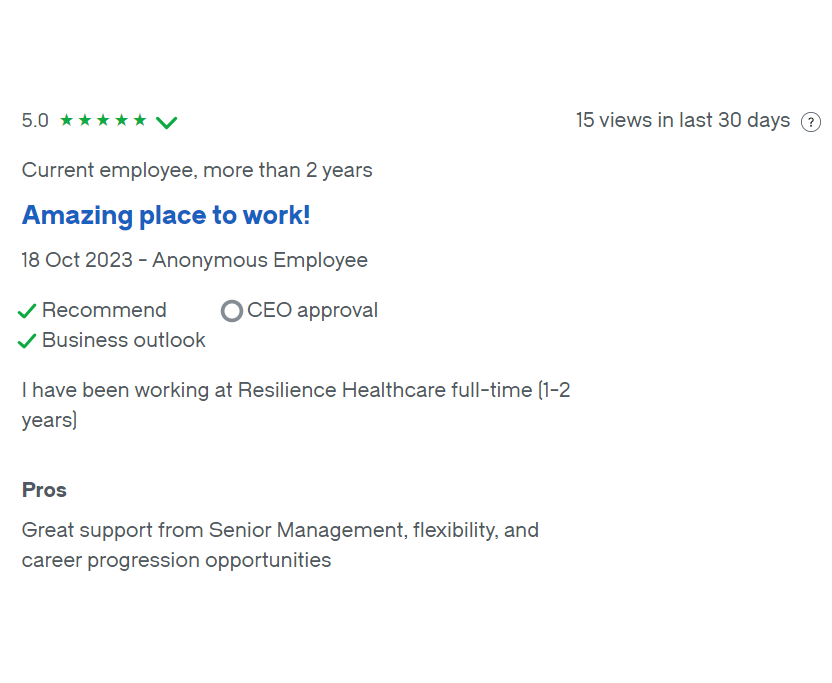Click the grey circle beside CEO approval
The height and width of the screenshot is (683, 832).
(232, 311)
